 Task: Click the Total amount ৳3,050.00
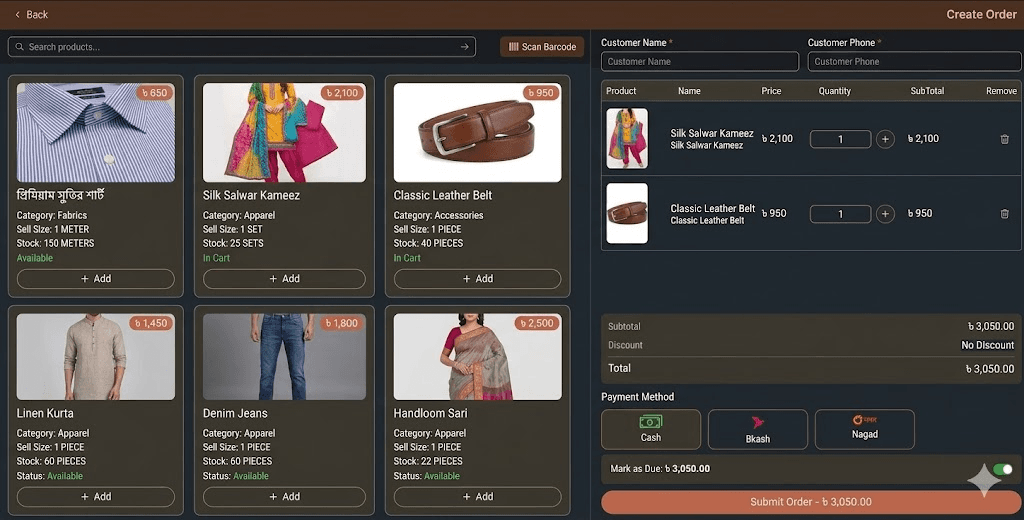coord(990,369)
